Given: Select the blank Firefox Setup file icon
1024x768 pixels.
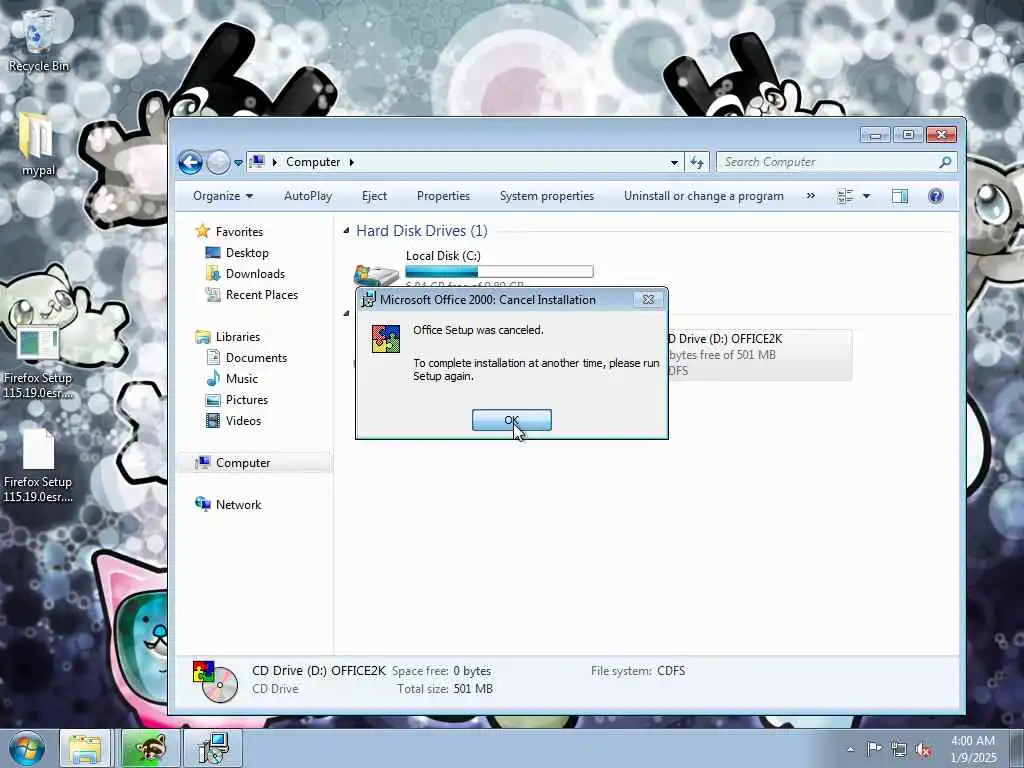Looking at the screenshot, I should 38,466.
